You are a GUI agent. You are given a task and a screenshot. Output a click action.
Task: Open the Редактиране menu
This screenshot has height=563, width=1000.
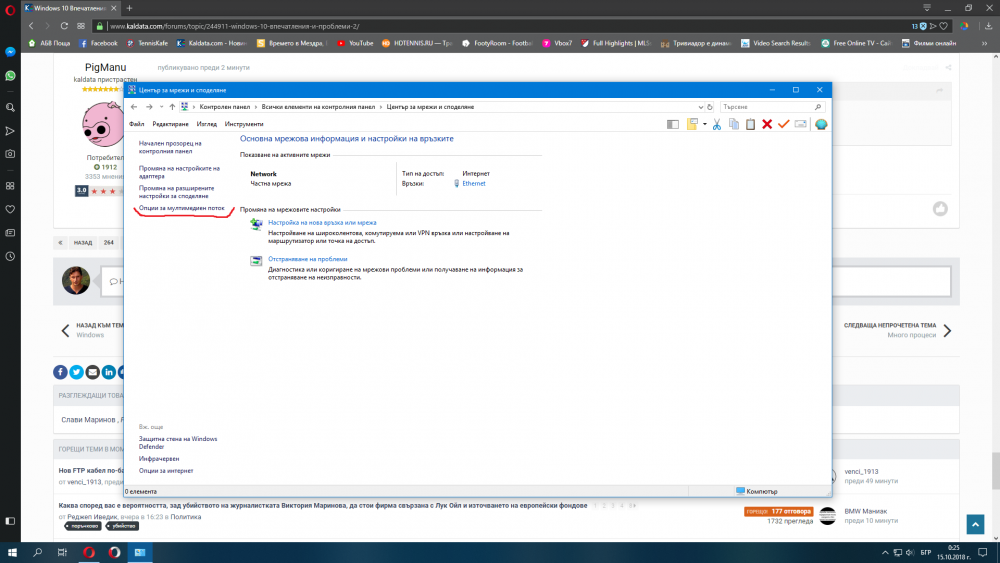coord(170,124)
